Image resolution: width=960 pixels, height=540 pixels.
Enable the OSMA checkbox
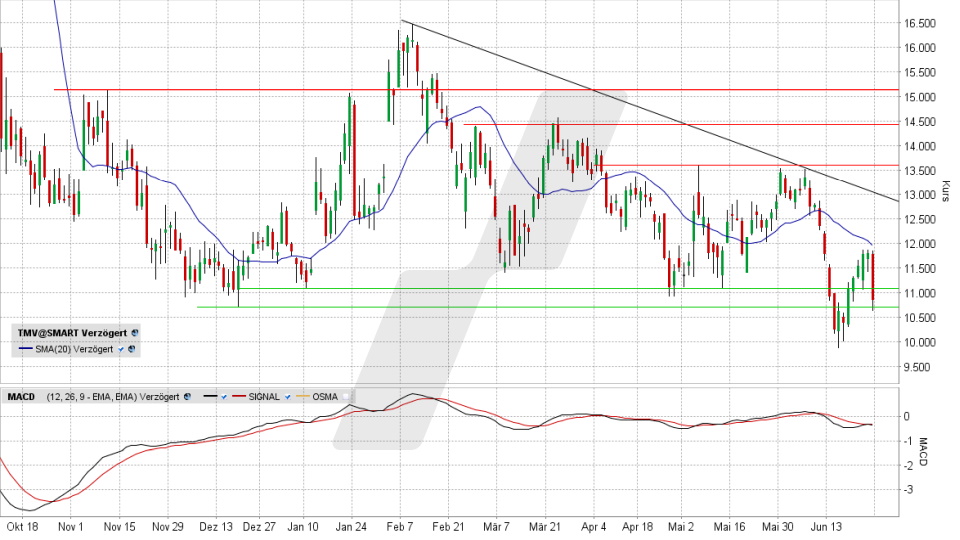346,397
